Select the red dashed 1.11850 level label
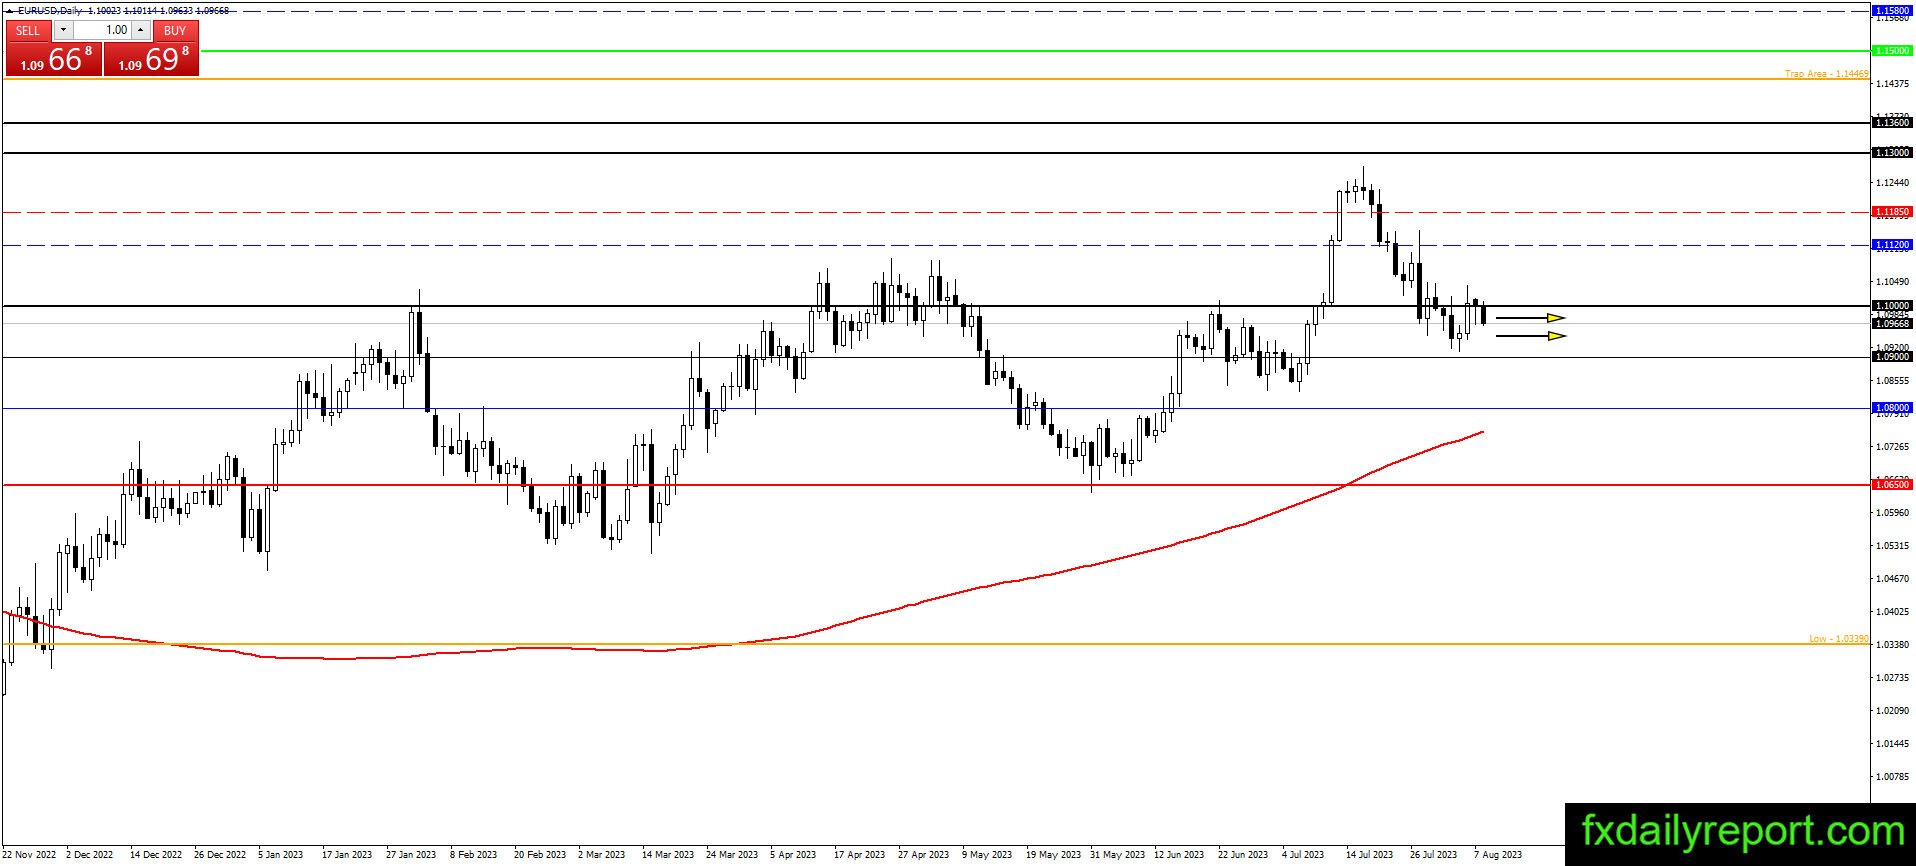The height and width of the screenshot is (866, 1916). (1892, 212)
